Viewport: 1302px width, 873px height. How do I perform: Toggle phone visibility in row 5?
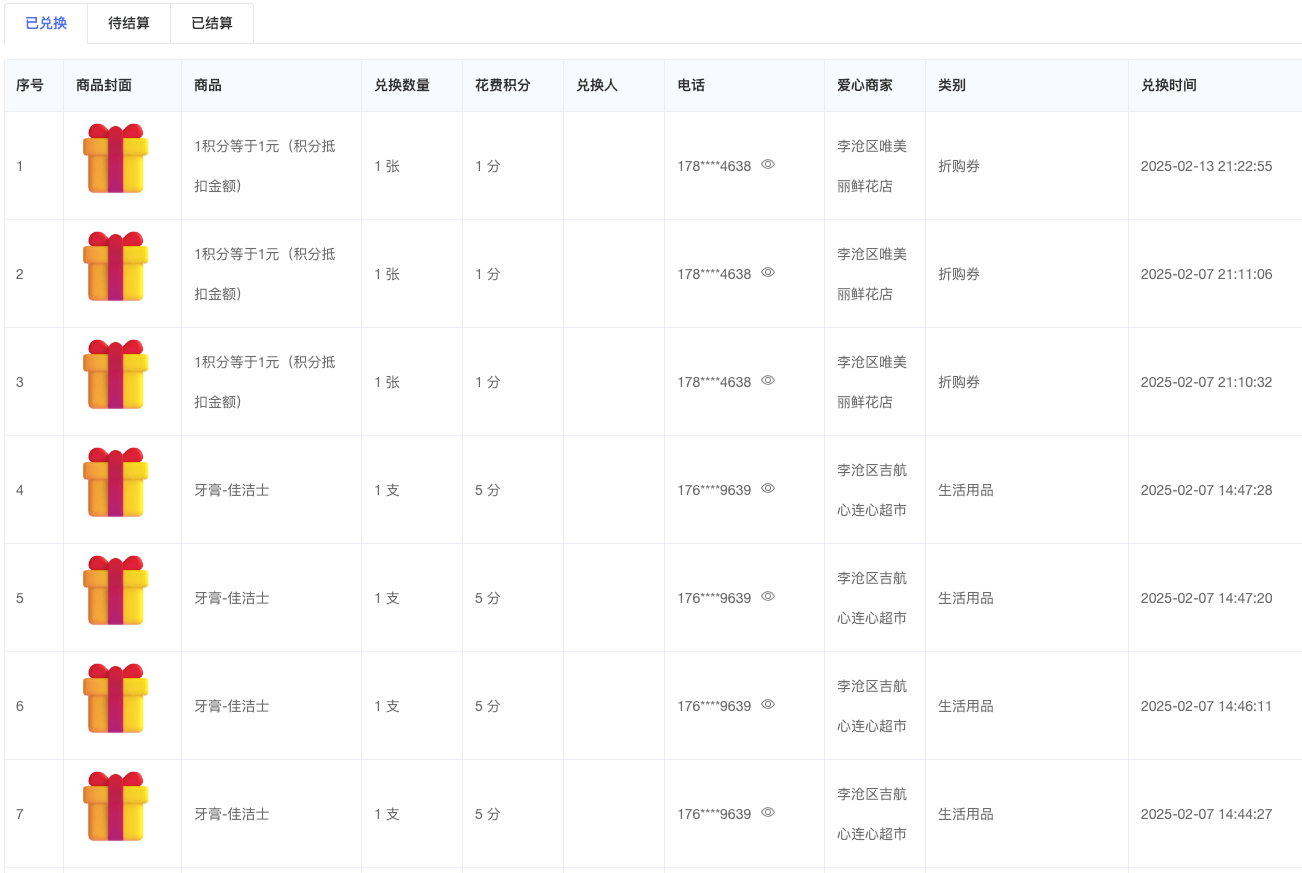(x=768, y=597)
